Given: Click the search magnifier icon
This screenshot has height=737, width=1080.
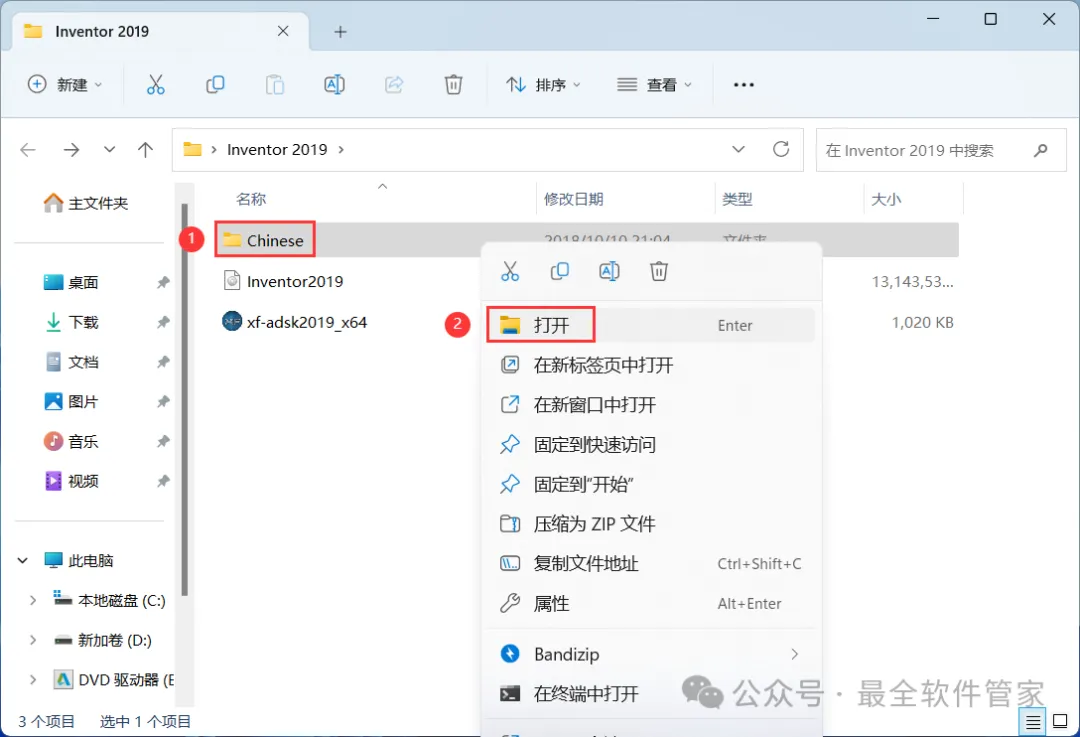Looking at the screenshot, I should click(1041, 150).
